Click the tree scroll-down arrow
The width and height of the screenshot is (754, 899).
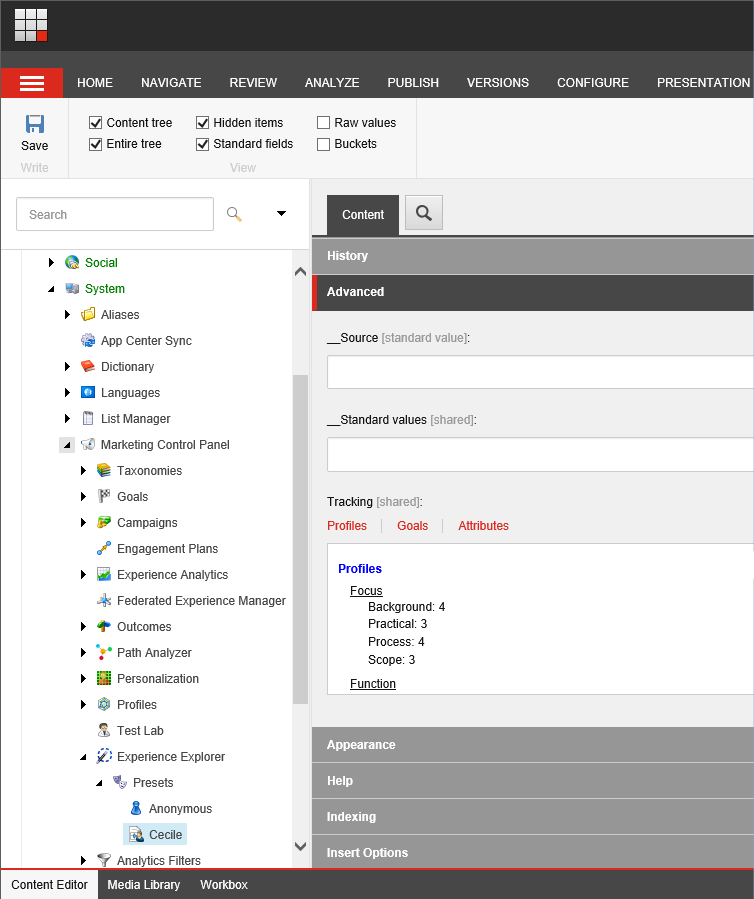(300, 846)
